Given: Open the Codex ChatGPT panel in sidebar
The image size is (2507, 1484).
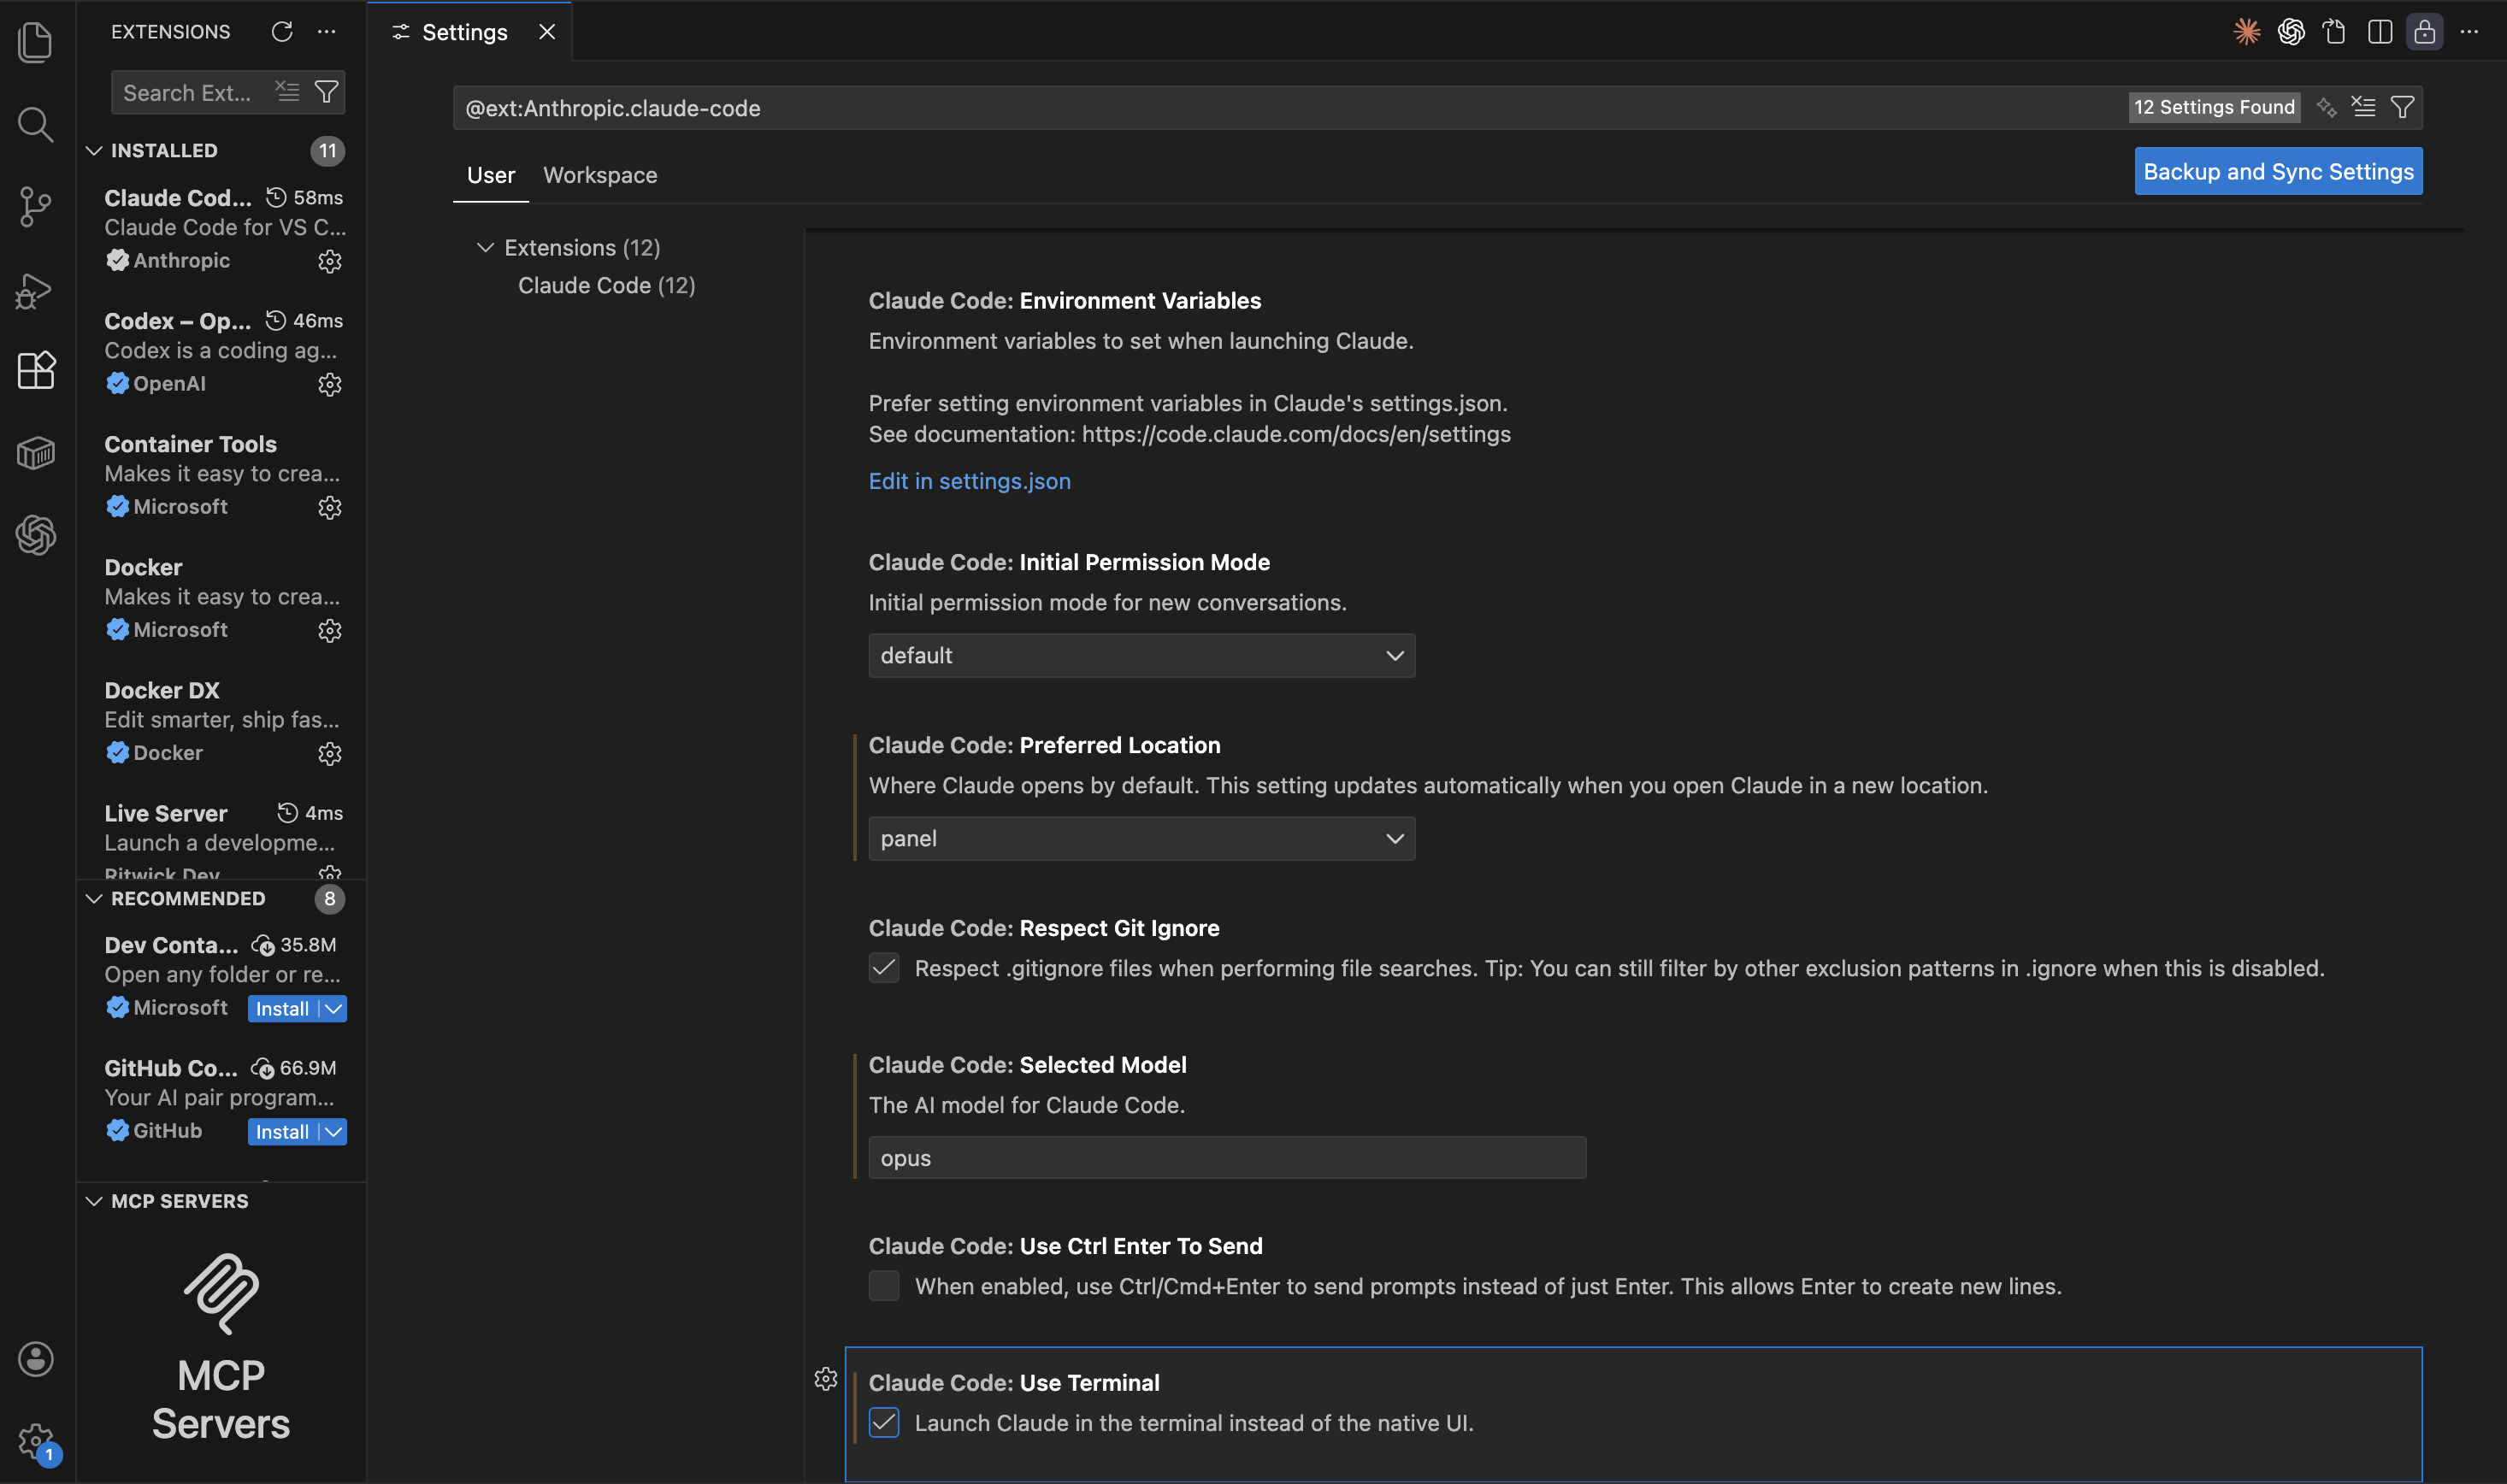Looking at the screenshot, I should [36, 535].
